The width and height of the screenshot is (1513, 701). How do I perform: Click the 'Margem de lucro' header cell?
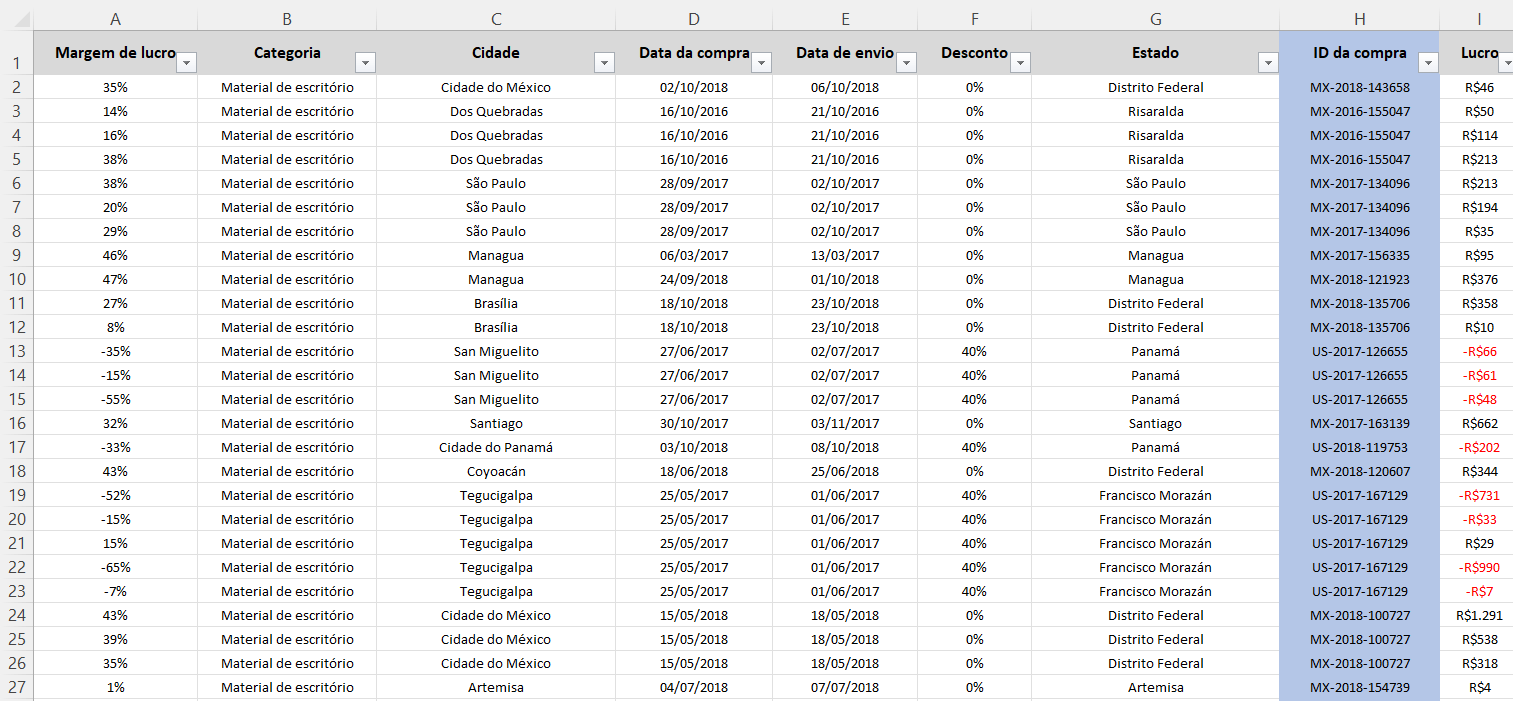click(x=116, y=53)
